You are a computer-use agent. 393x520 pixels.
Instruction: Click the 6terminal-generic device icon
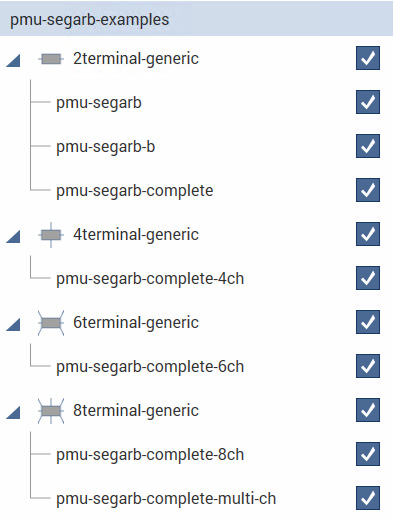pyautogui.click(x=51, y=323)
